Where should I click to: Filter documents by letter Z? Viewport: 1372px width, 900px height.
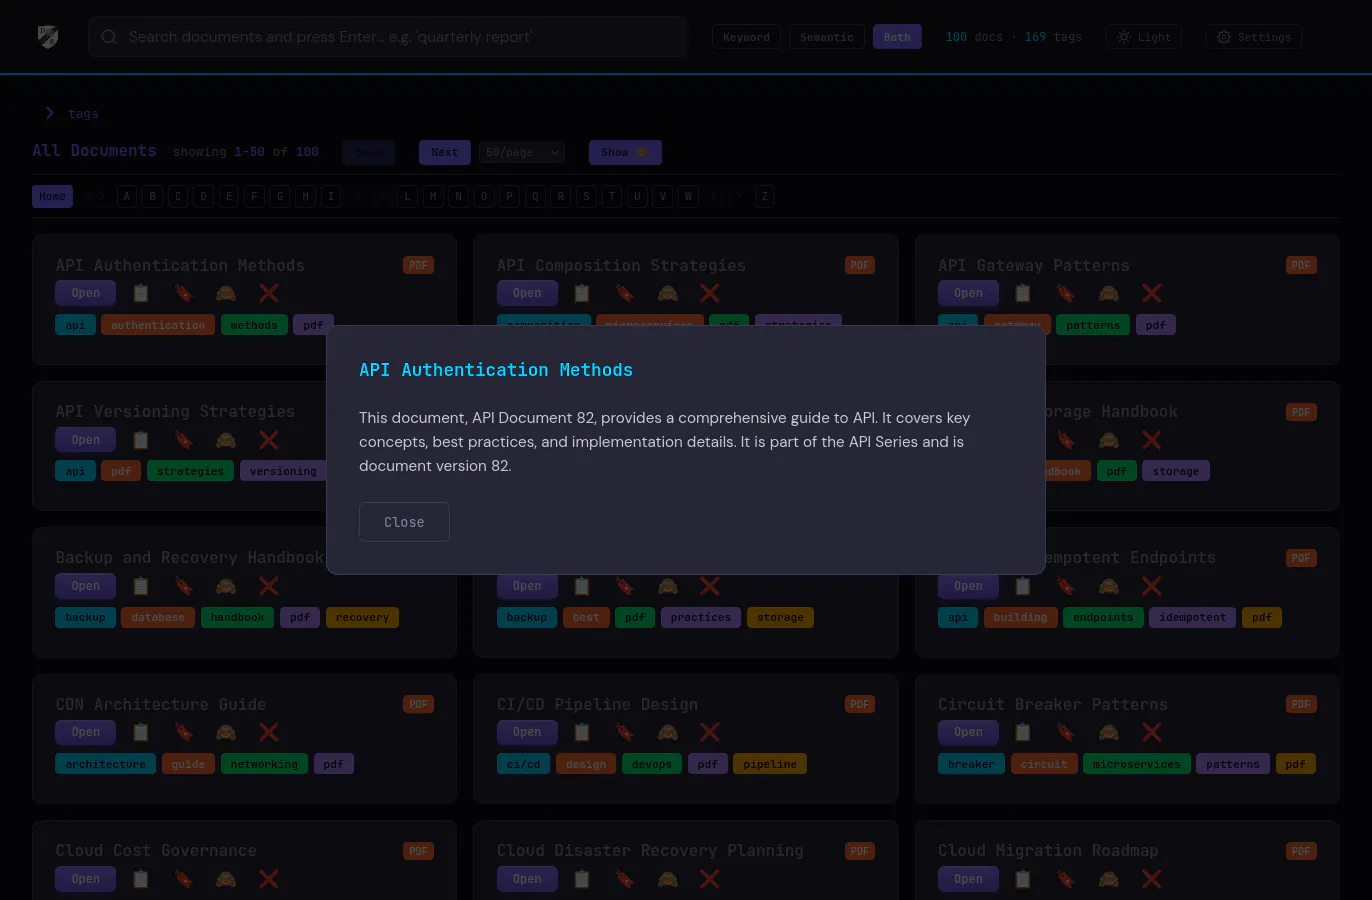[x=765, y=196]
